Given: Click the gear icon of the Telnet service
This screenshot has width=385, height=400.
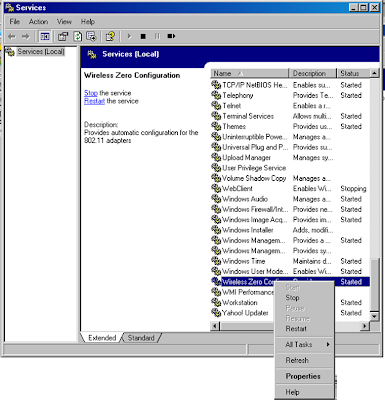Looking at the screenshot, I should [x=216, y=106].
